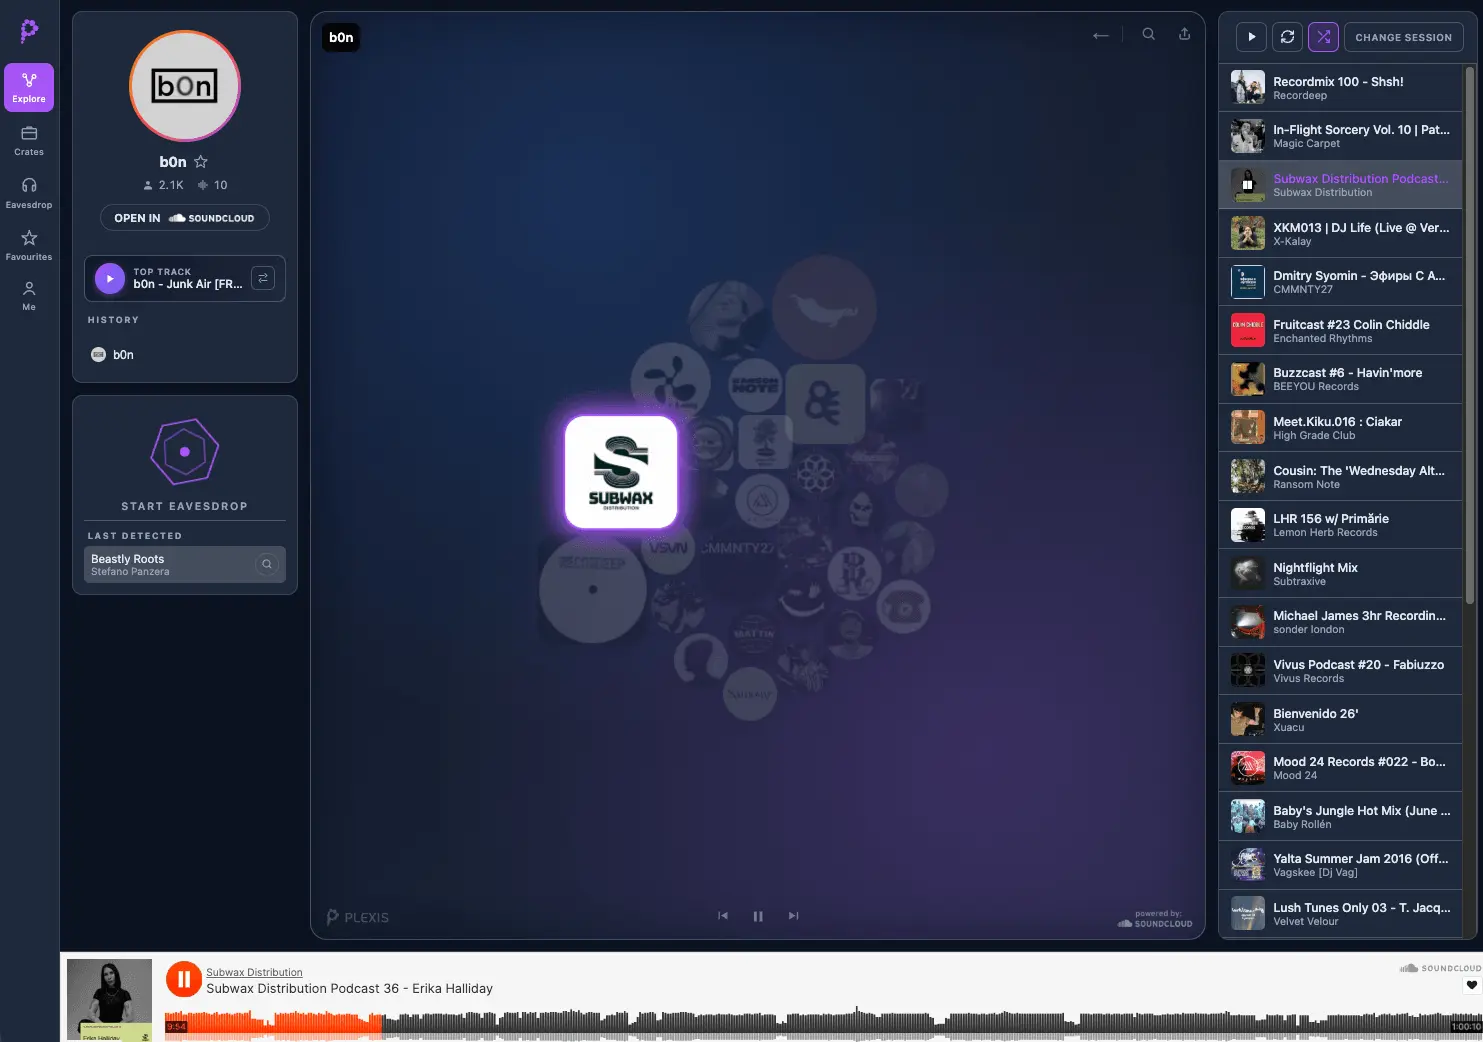The height and width of the screenshot is (1042, 1483).
Task: Select Mood 24 Records #022 track
Action: (x=1340, y=768)
